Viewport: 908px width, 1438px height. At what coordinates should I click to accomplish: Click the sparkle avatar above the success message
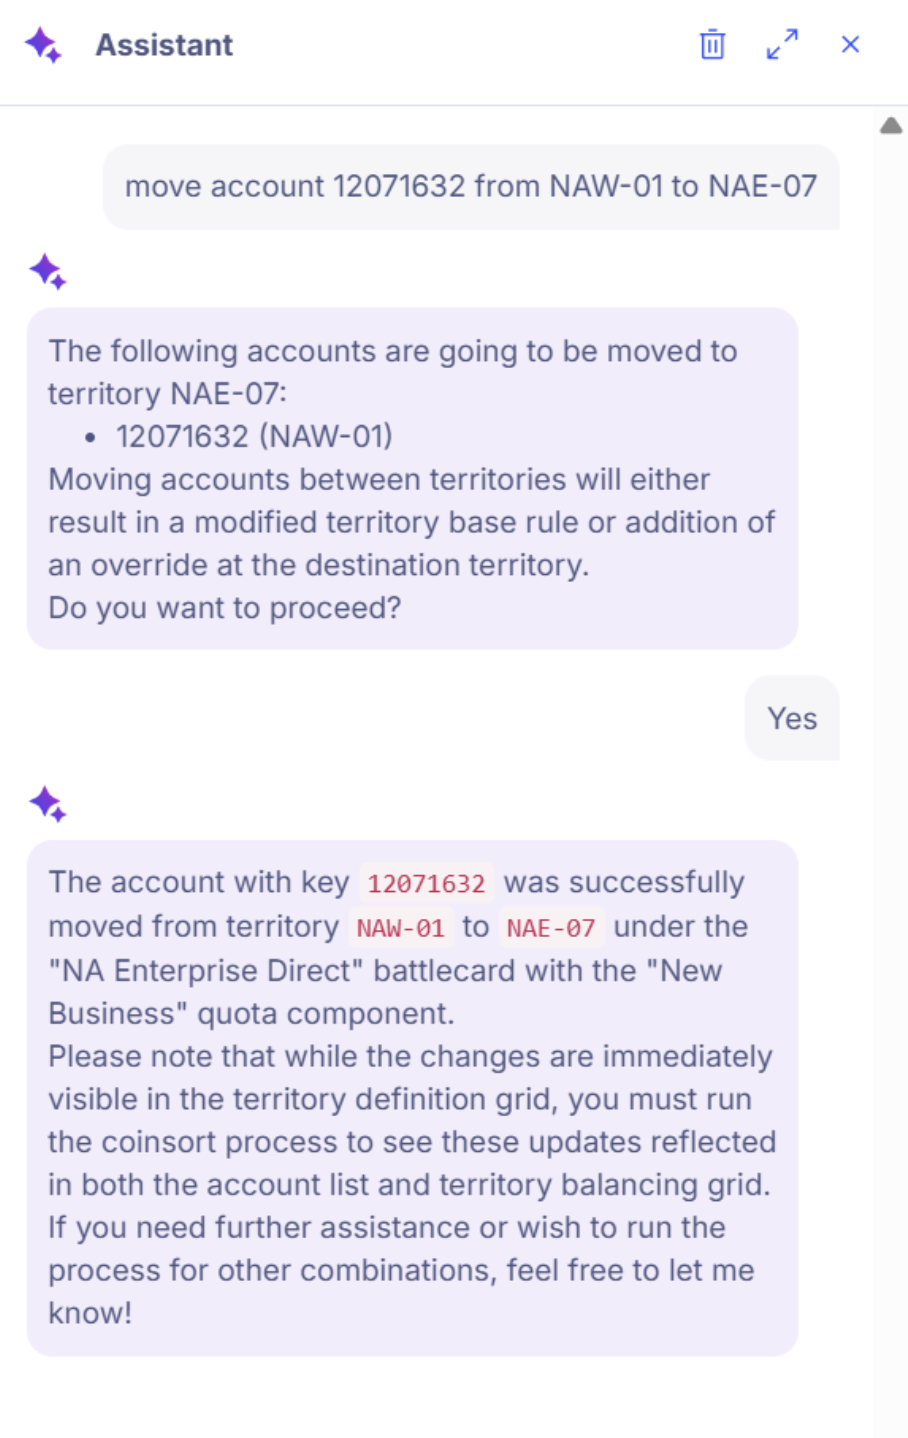click(47, 803)
